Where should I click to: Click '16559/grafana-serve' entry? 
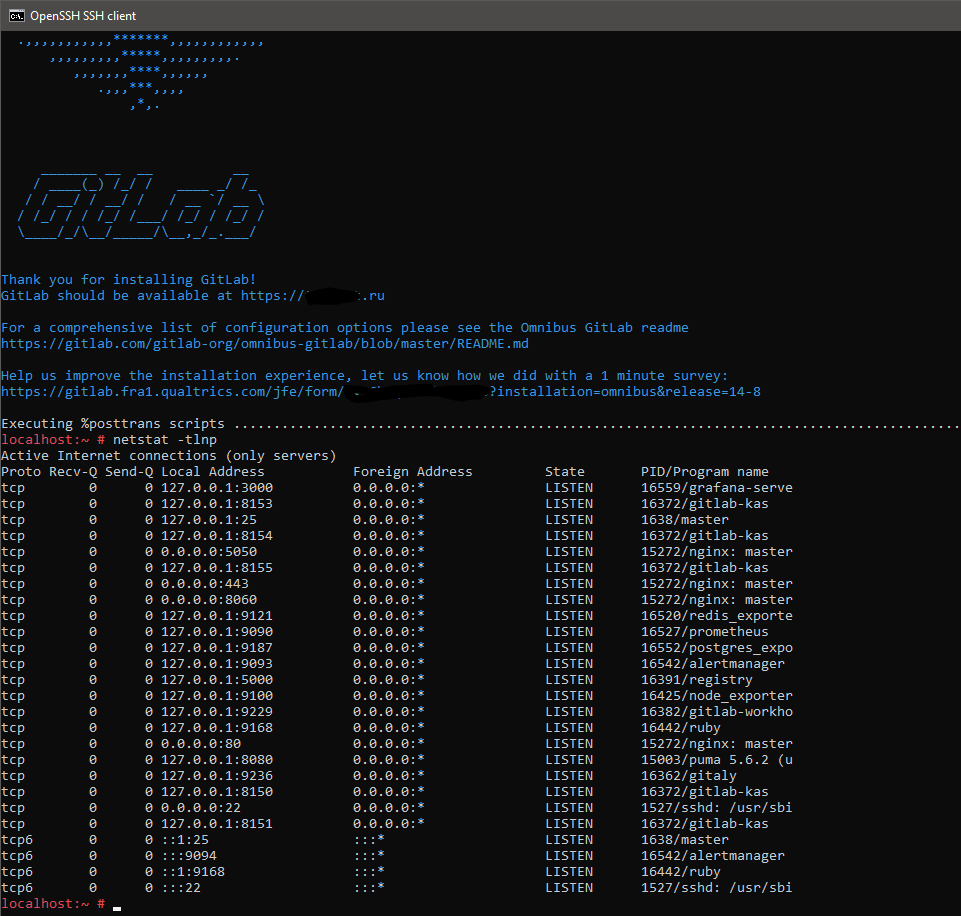tap(716, 488)
